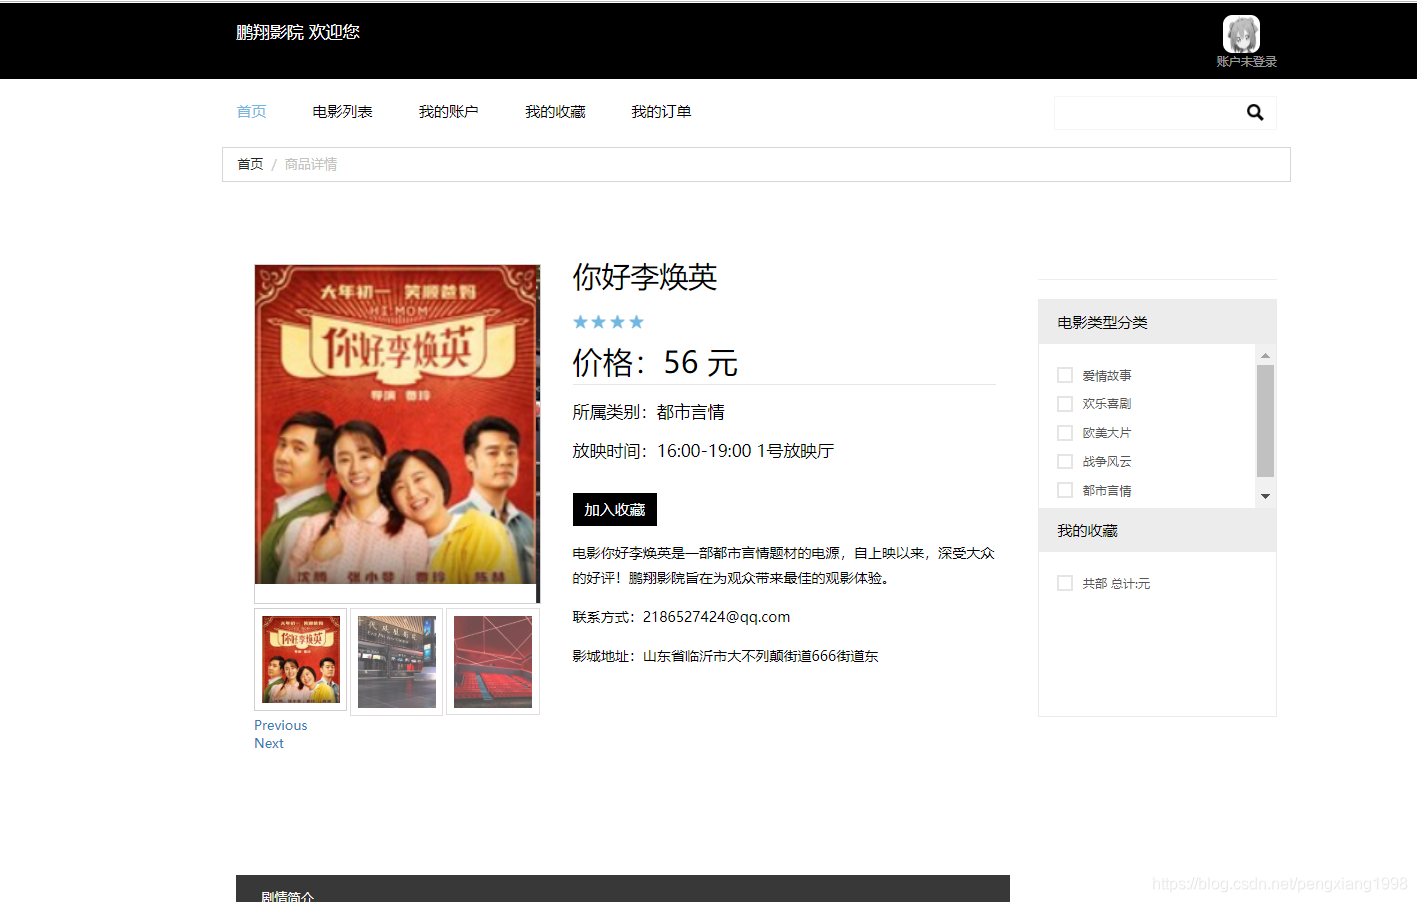This screenshot has height=902, width=1417.
Task: Click the second rating star
Action: pos(599,322)
